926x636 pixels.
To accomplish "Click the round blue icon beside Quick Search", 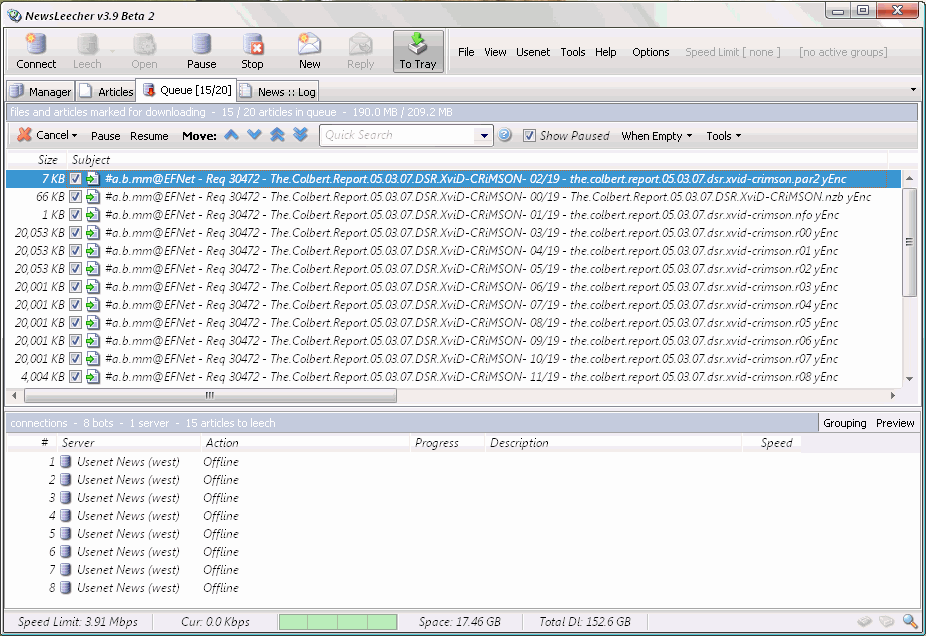I will click(x=504, y=135).
